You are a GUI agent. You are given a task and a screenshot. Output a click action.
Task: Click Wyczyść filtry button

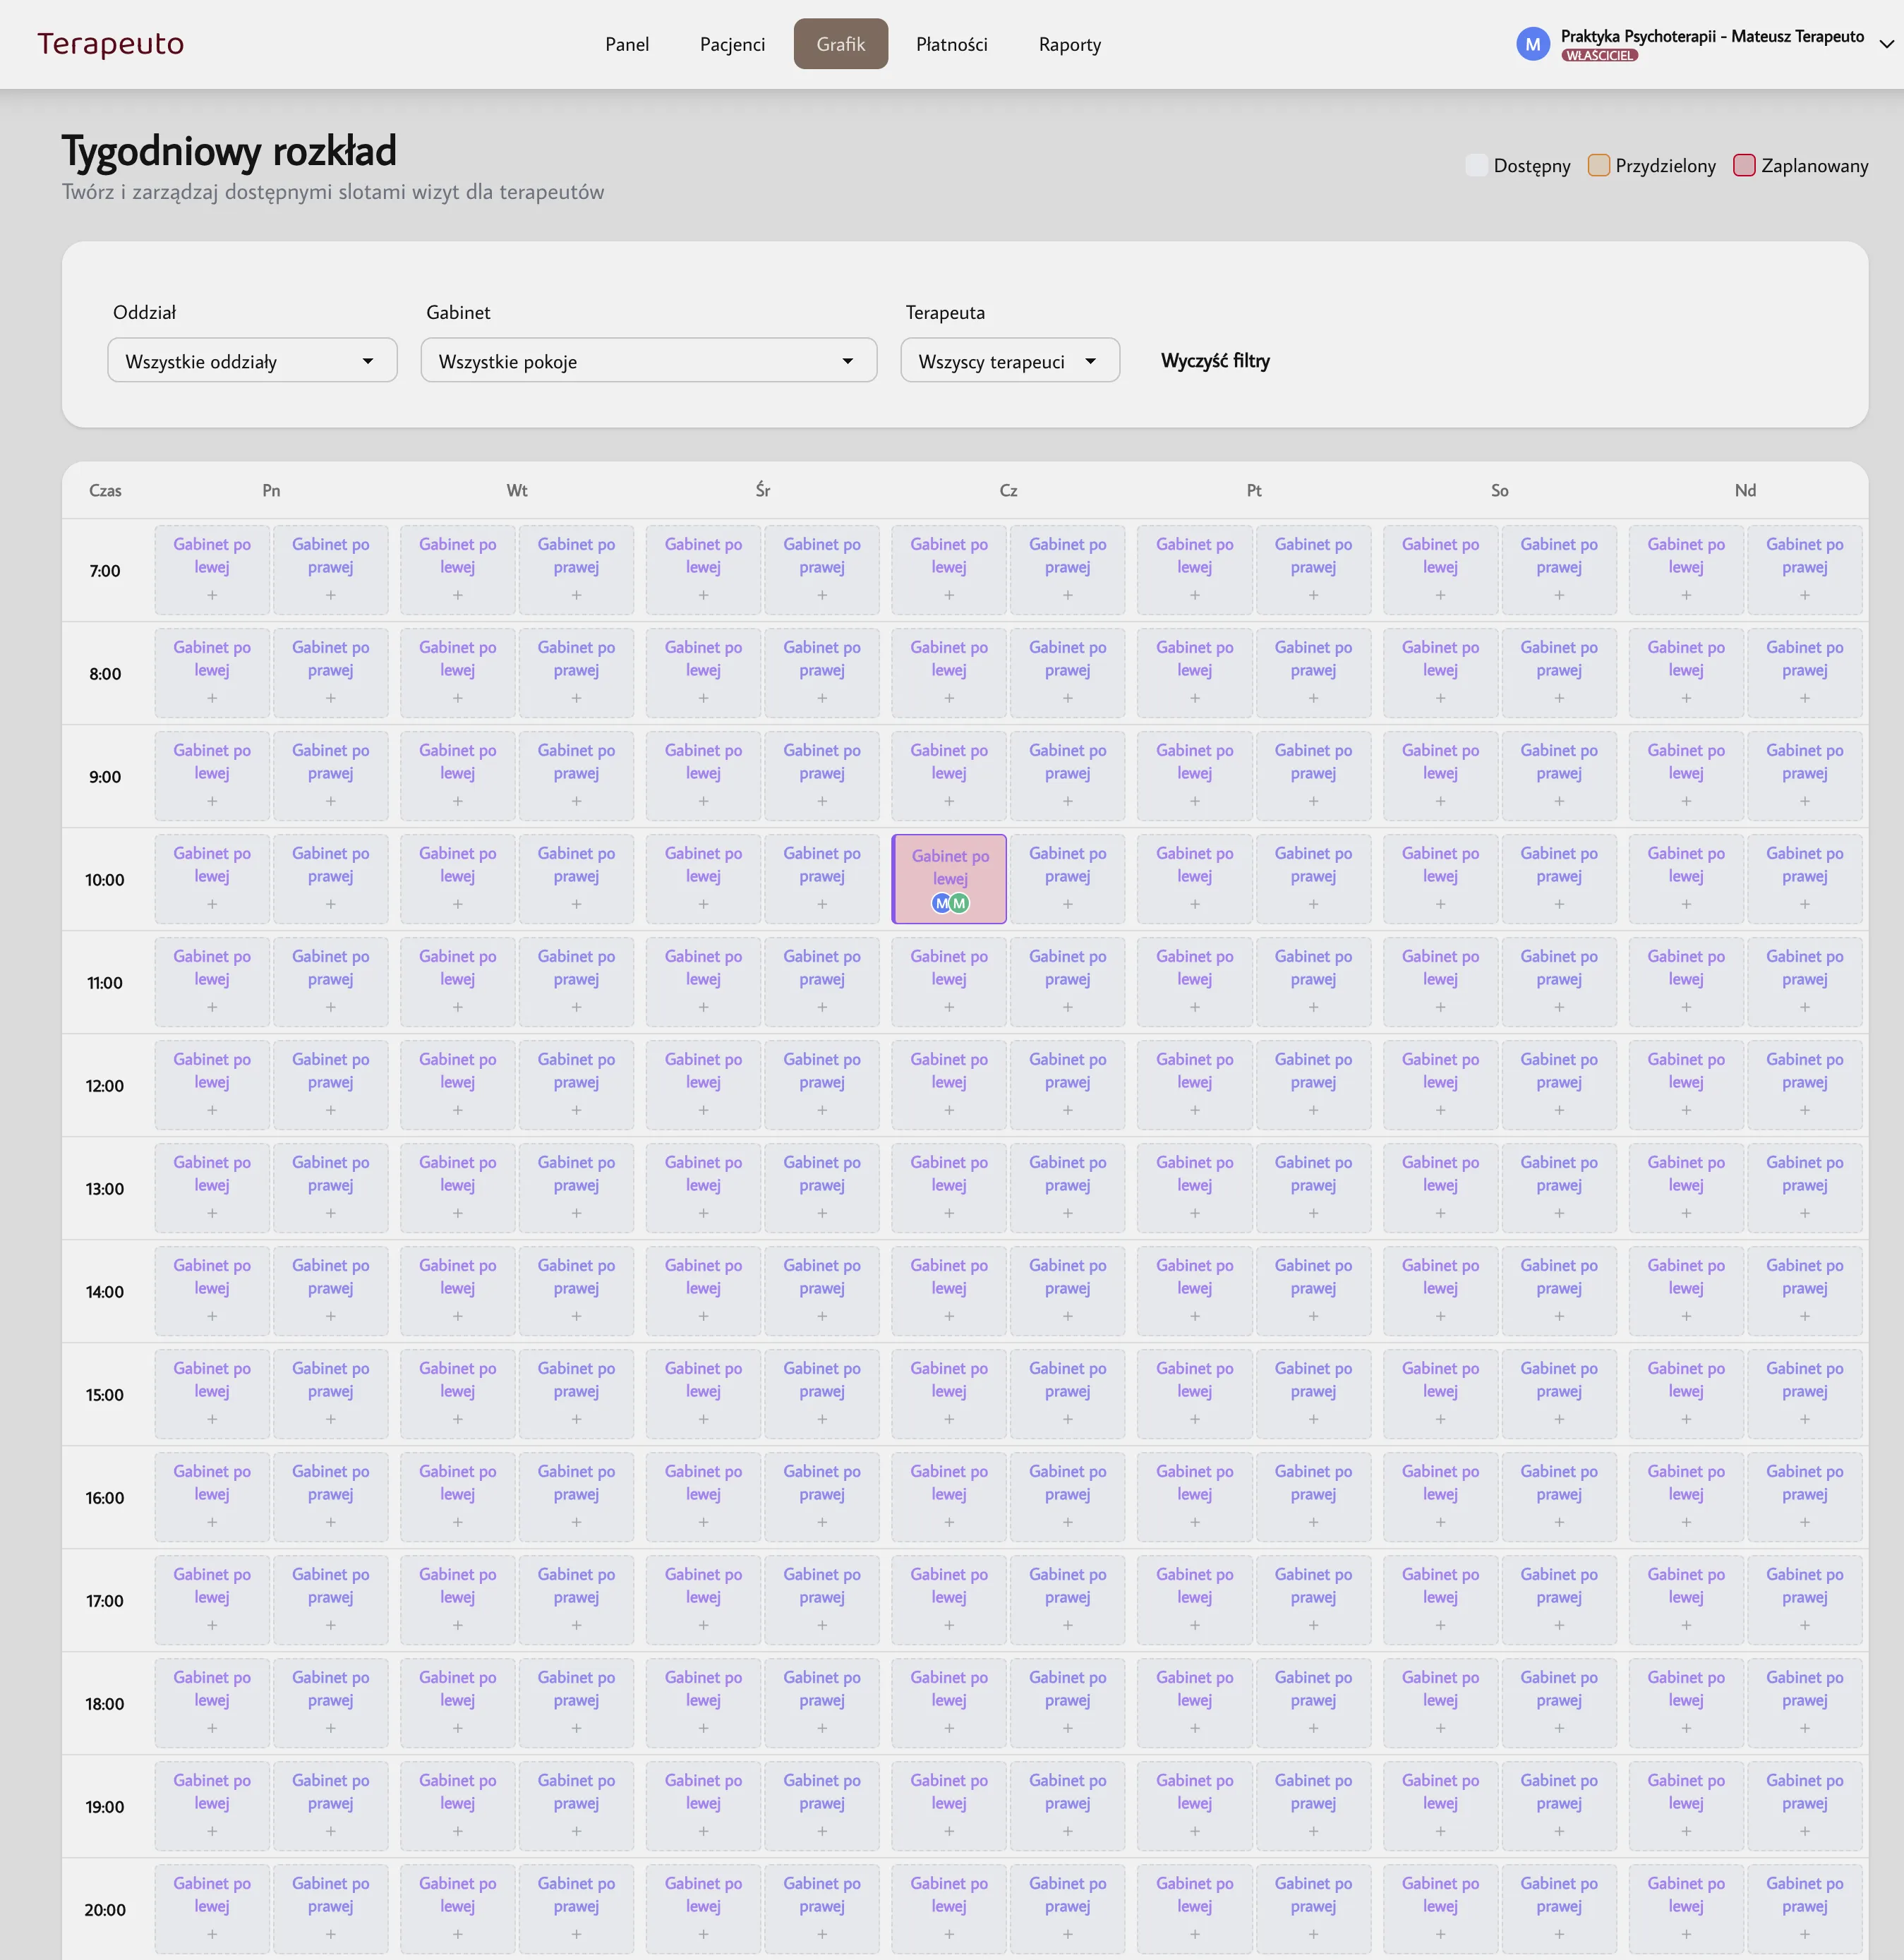[x=1214, y=361]
